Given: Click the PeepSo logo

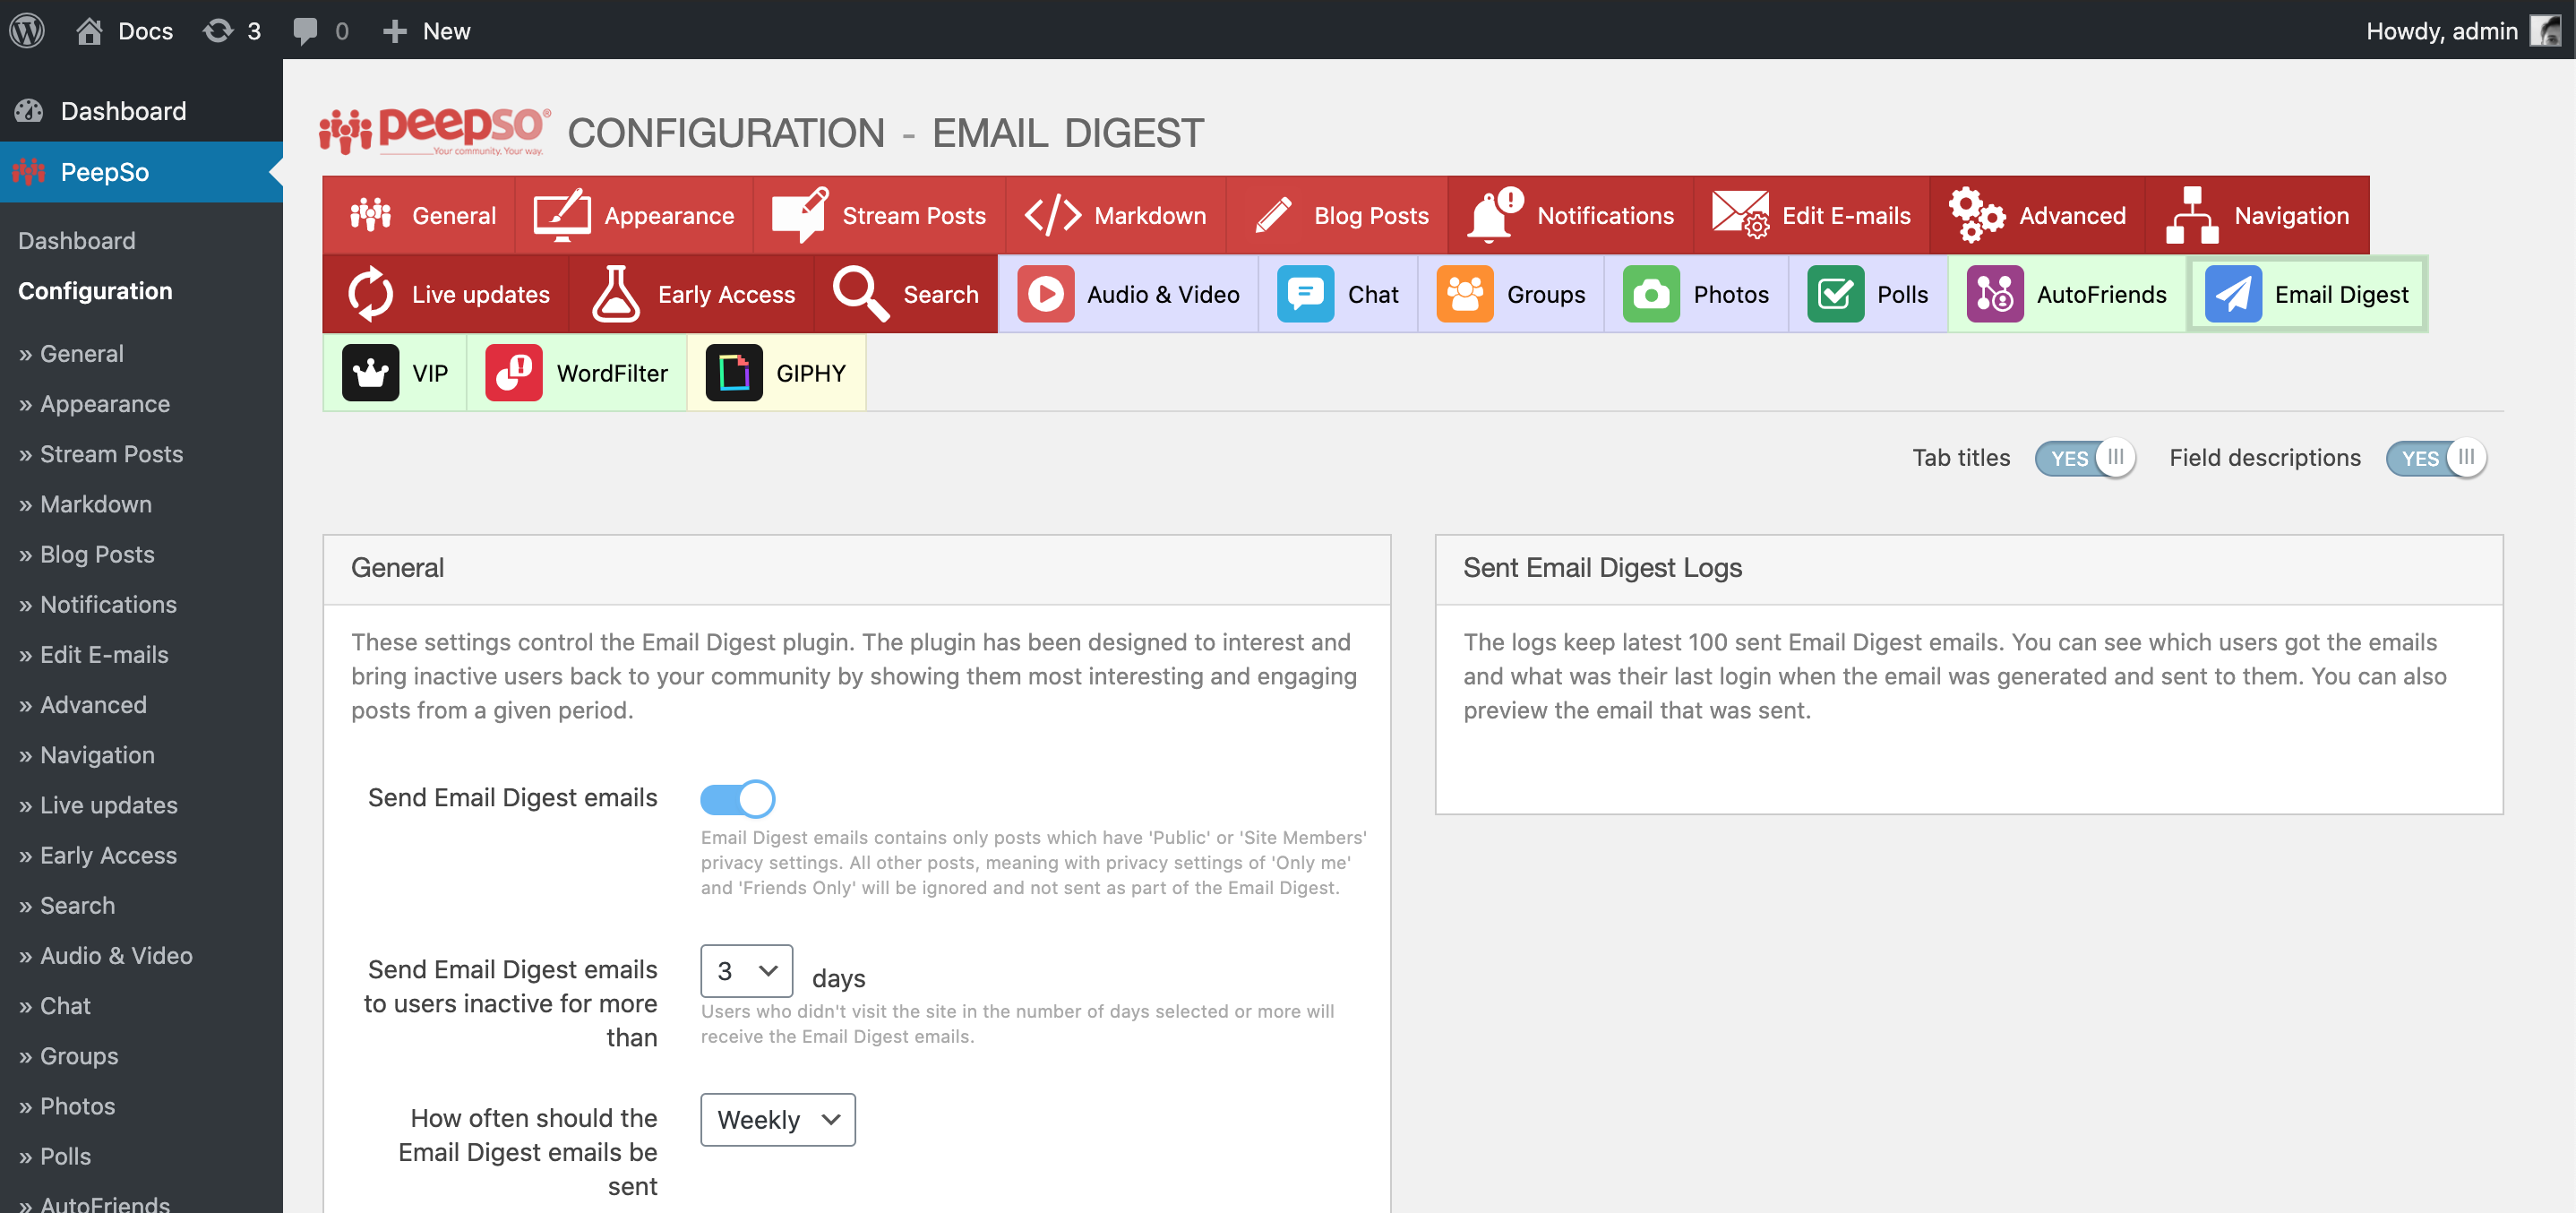Looking at the screenshot, I should [x=435, y=131].
